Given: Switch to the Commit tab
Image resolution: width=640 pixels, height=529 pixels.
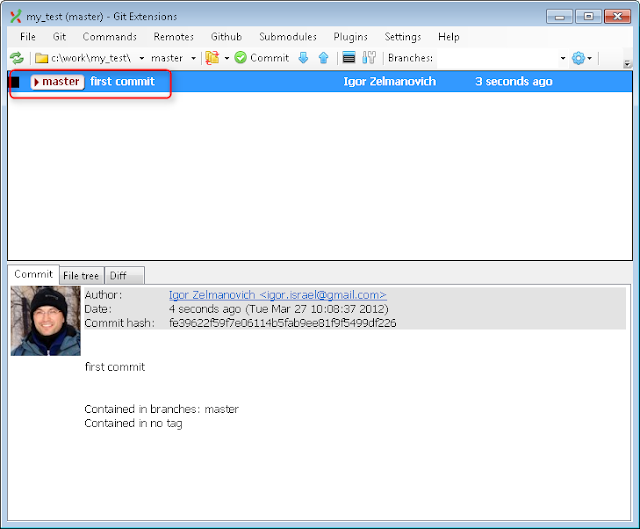Looking at the screenshot, I should tap(33, 274).
